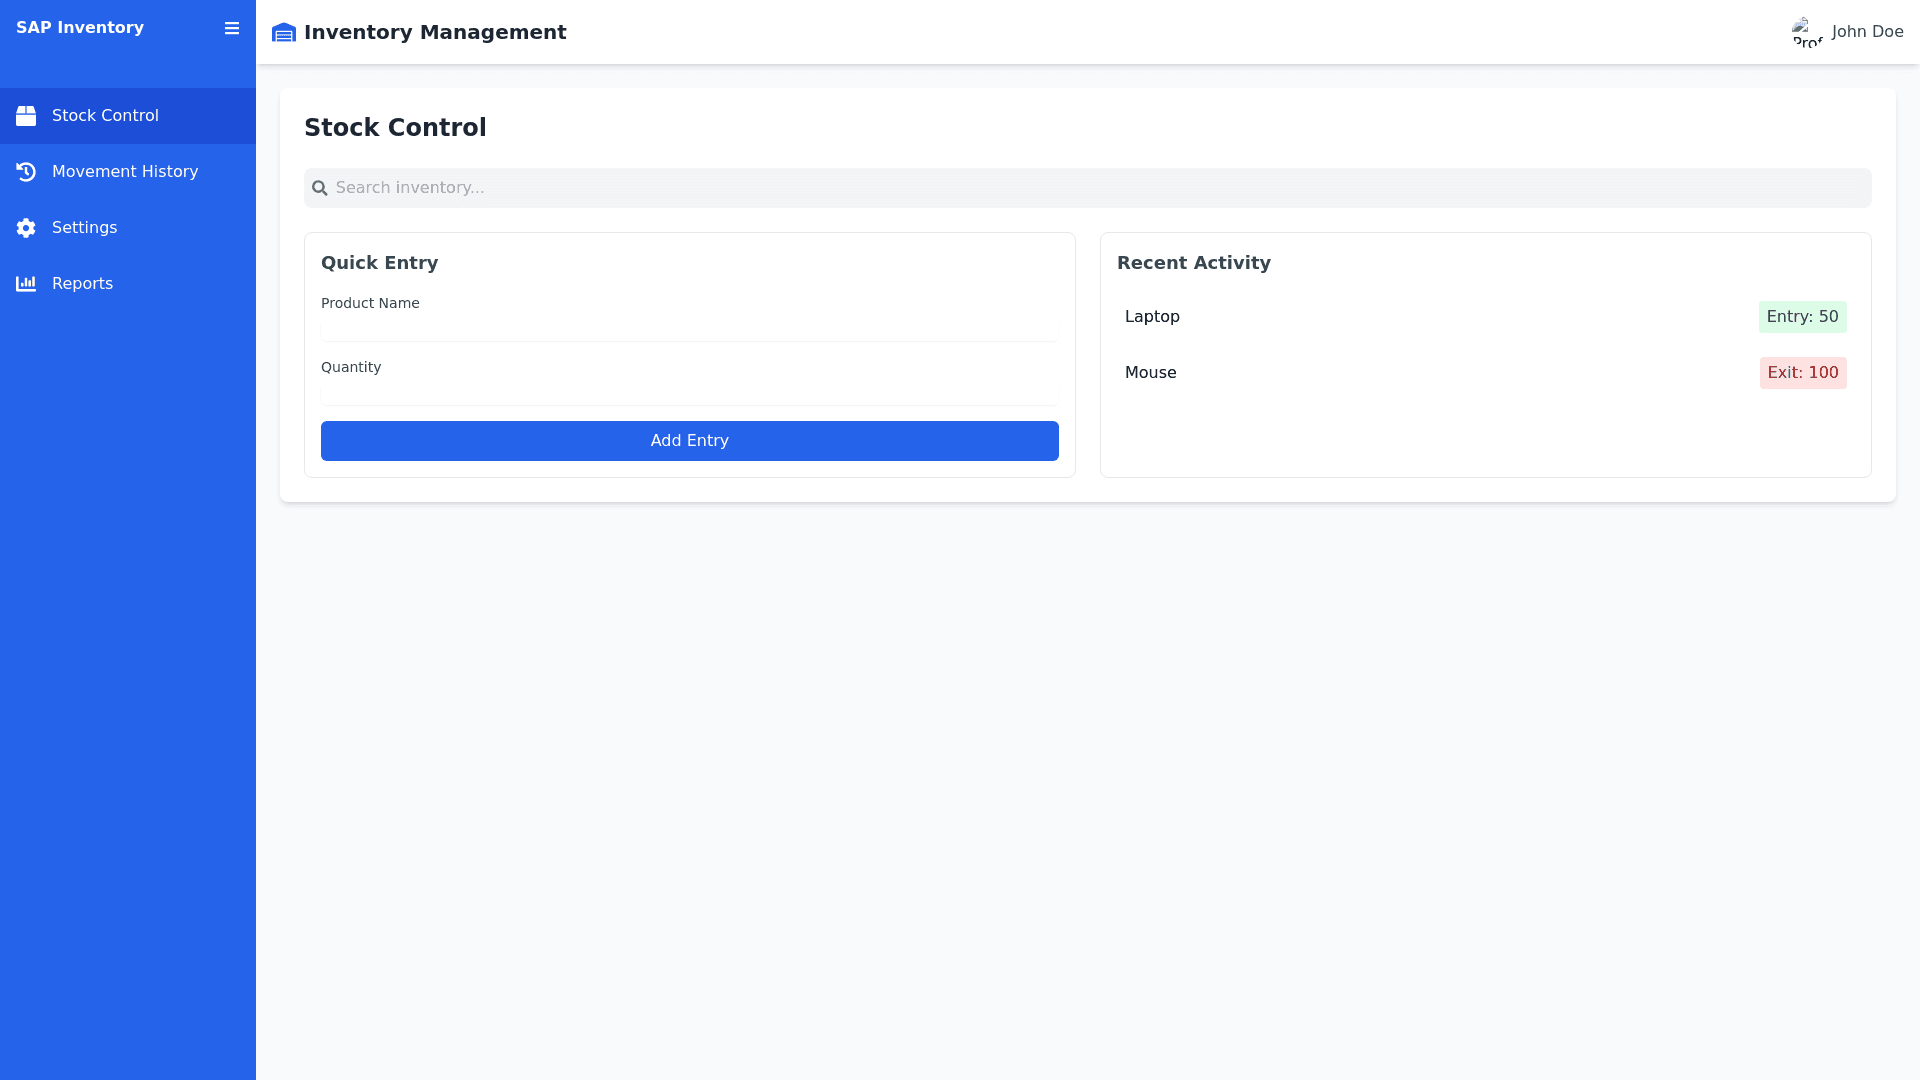Screen dimensions: 1920x1080
Task: Select Stock Control in sidebar
Action: click(x=105, y=116)
